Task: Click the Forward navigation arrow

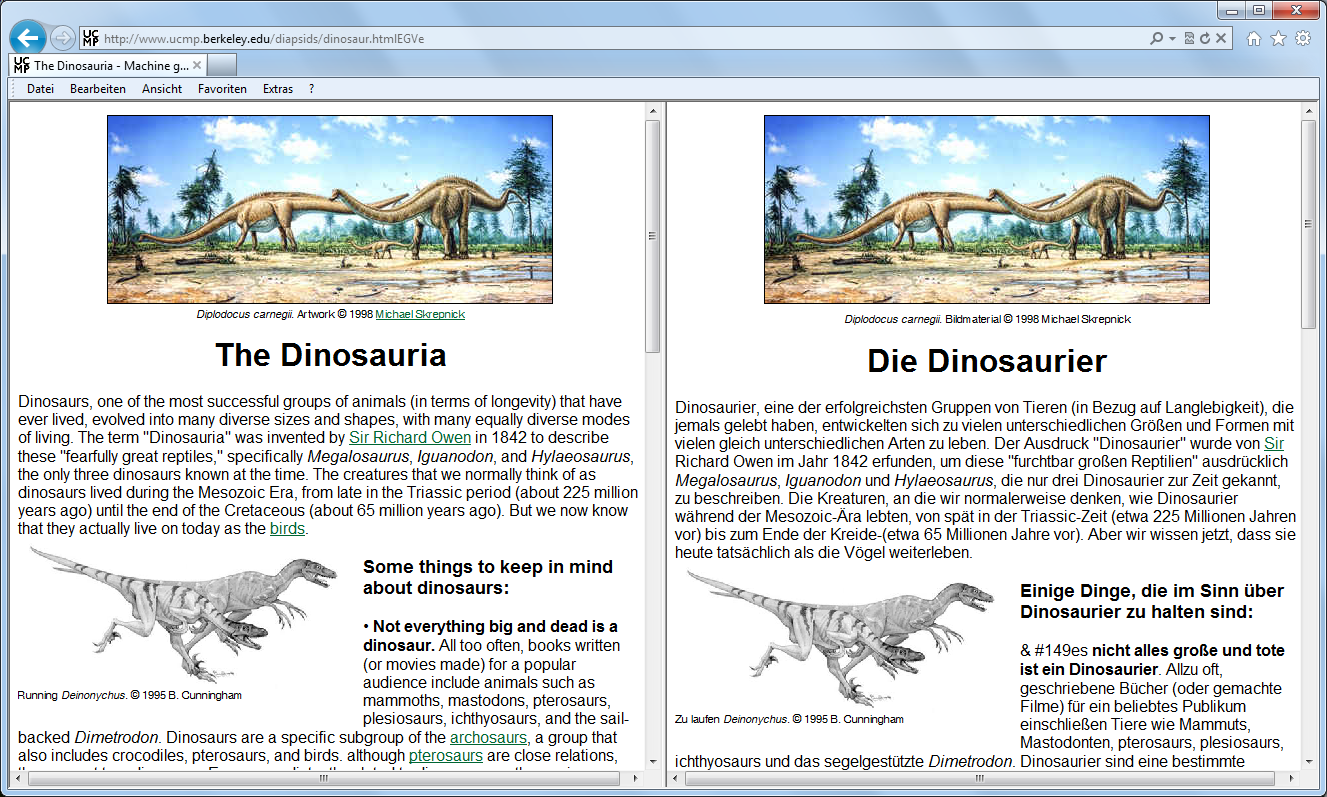Action: point(62,39)
